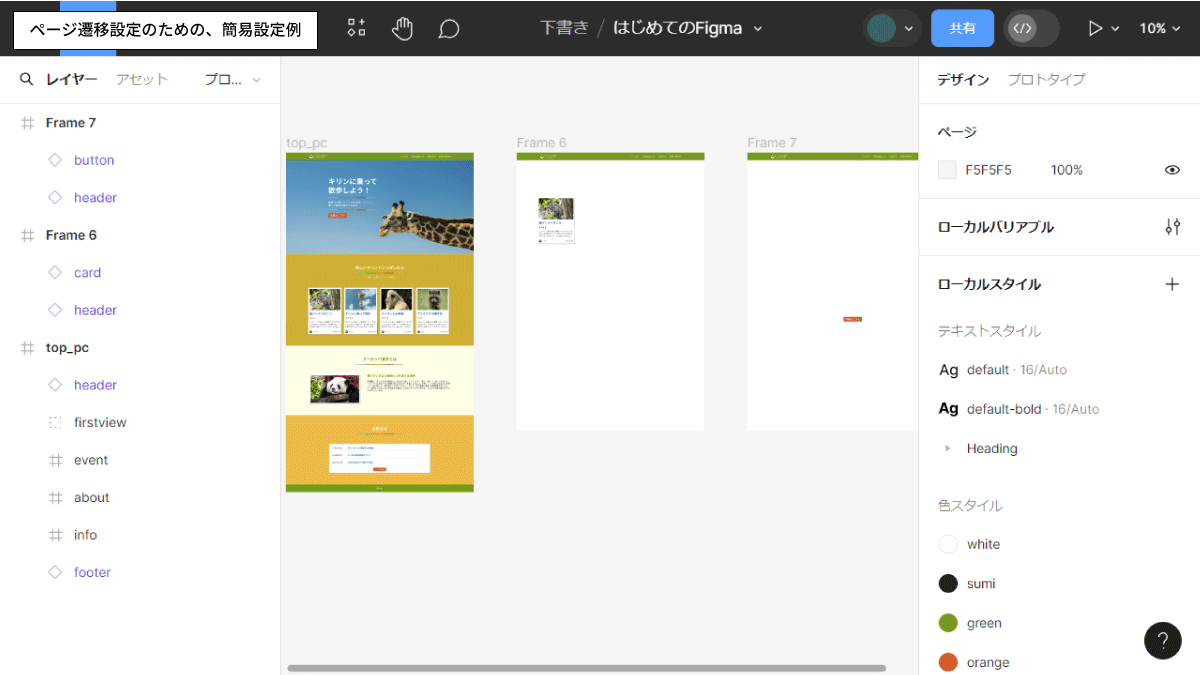The image size is (1200, 675).
Task: Open presentation options dropdown arrow
Action: tap(1115, 29)
